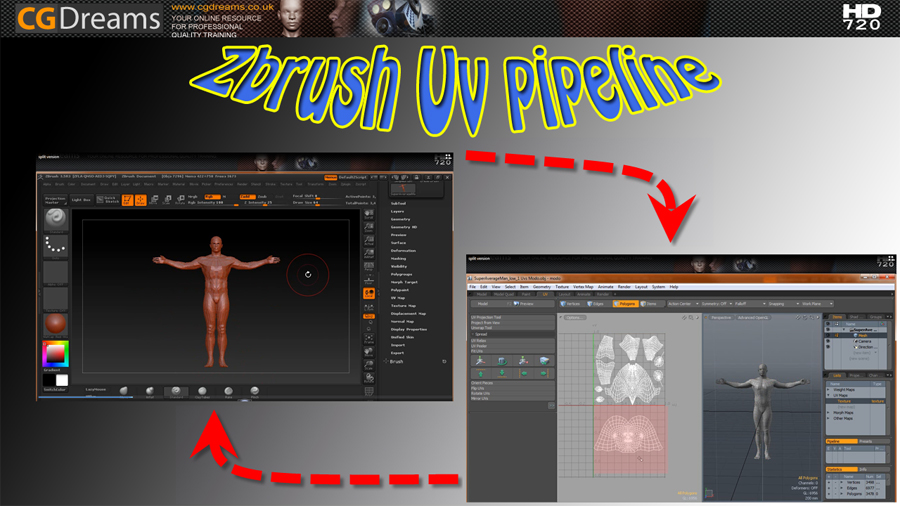Hide the Camera item via eye icon in Modo
900x506 pixels.
828,341
